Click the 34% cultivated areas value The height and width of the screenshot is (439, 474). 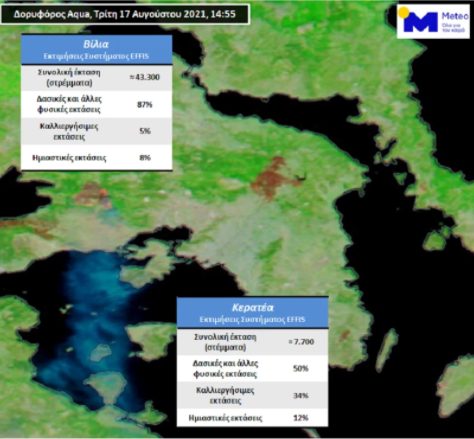301,396
